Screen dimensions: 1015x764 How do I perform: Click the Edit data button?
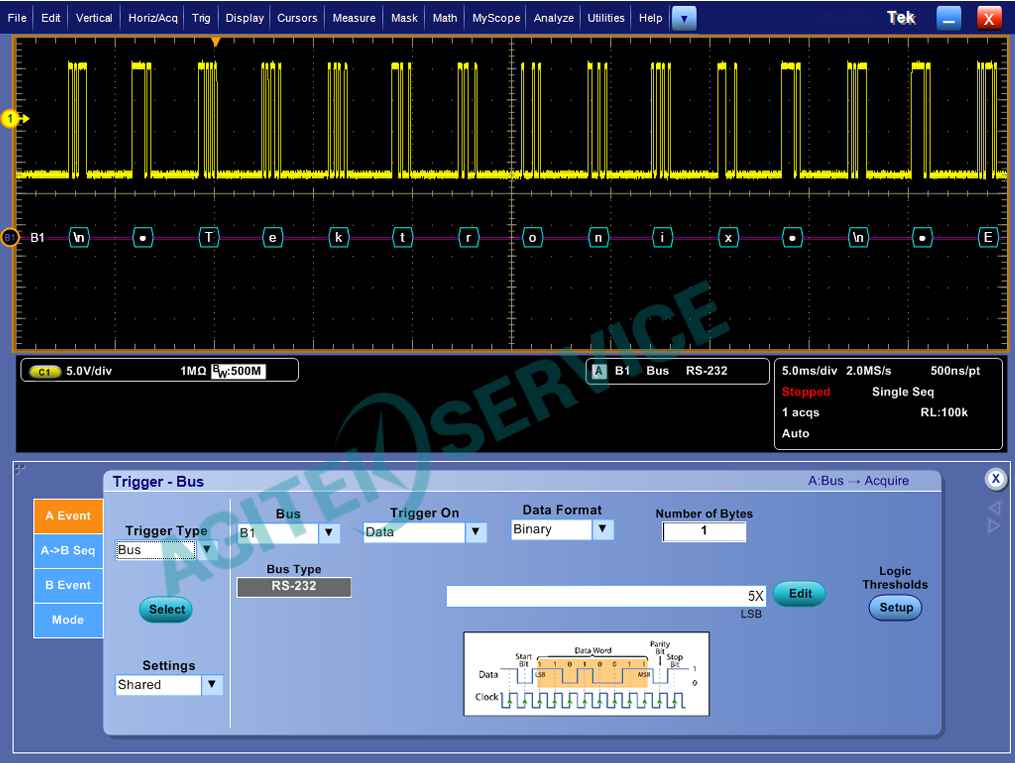click(800, 594)
